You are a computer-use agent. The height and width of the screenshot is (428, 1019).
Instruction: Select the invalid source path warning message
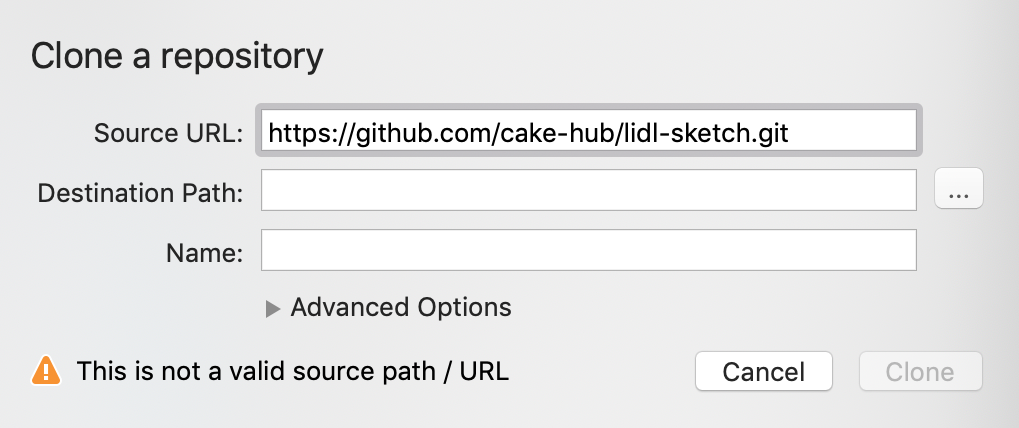pos(293,371)
